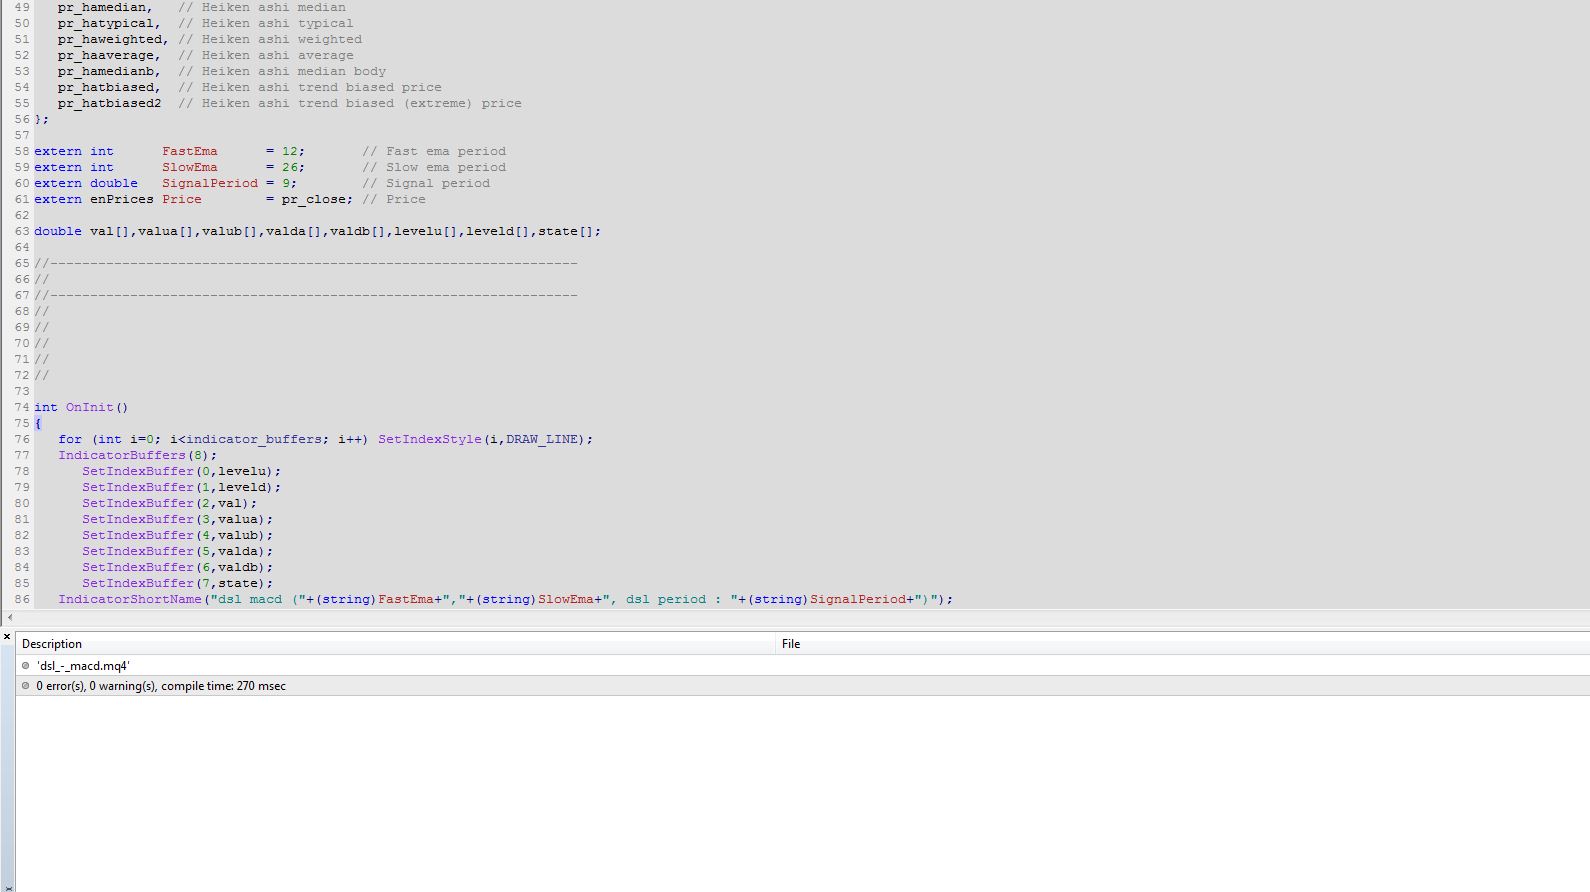Click the gray bullet icon beside 'dsl_-_macd.mq4'
Image resolution: width=1590 pixels, height=892 pixels.
(26, 665)
